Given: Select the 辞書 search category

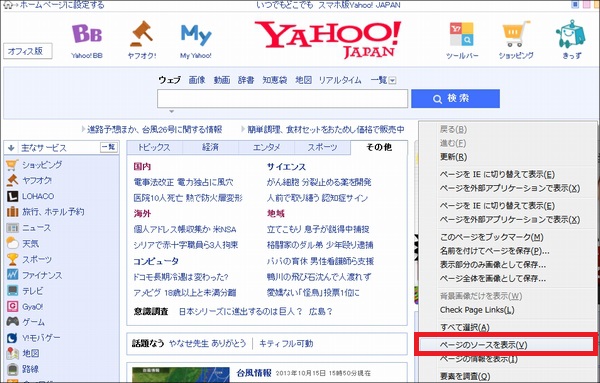Looking at the screenshot, I should click(x=246, y=80).
